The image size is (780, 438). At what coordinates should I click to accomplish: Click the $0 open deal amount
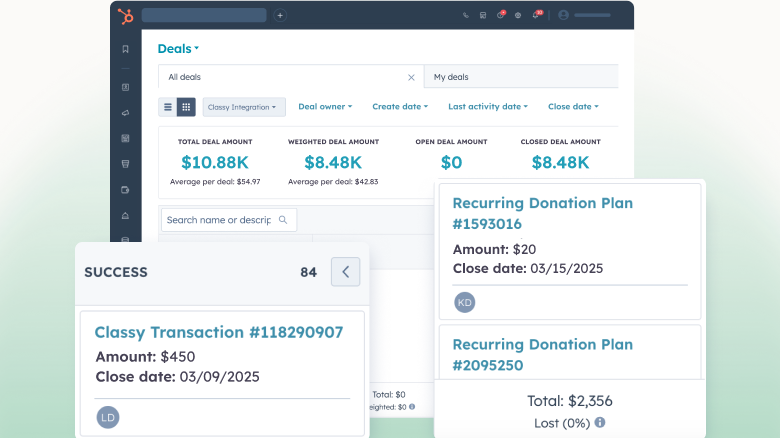[451, 162]
